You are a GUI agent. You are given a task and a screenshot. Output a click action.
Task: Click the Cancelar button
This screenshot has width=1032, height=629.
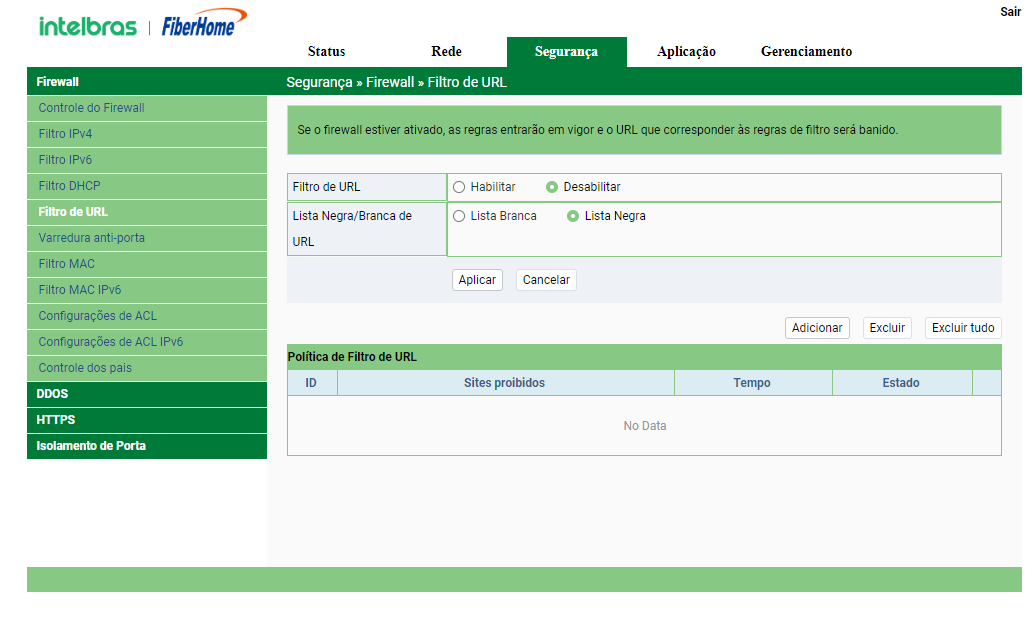click(546, 280)
